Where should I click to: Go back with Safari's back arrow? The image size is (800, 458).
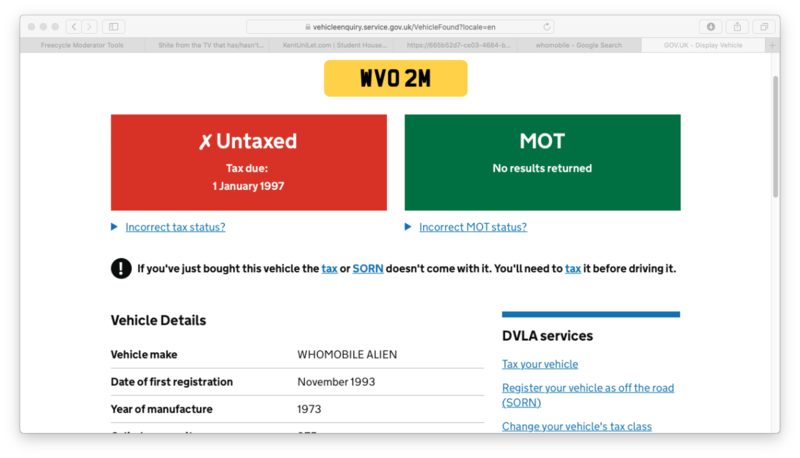tap(74, 27)
